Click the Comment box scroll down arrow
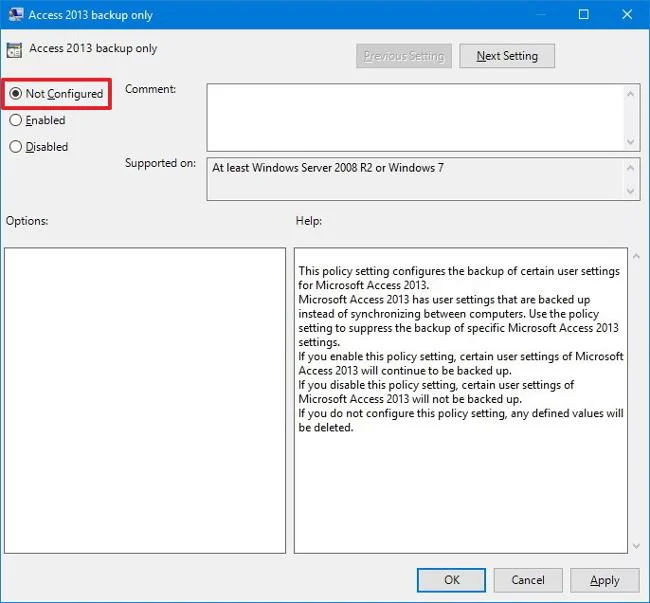 631,142
